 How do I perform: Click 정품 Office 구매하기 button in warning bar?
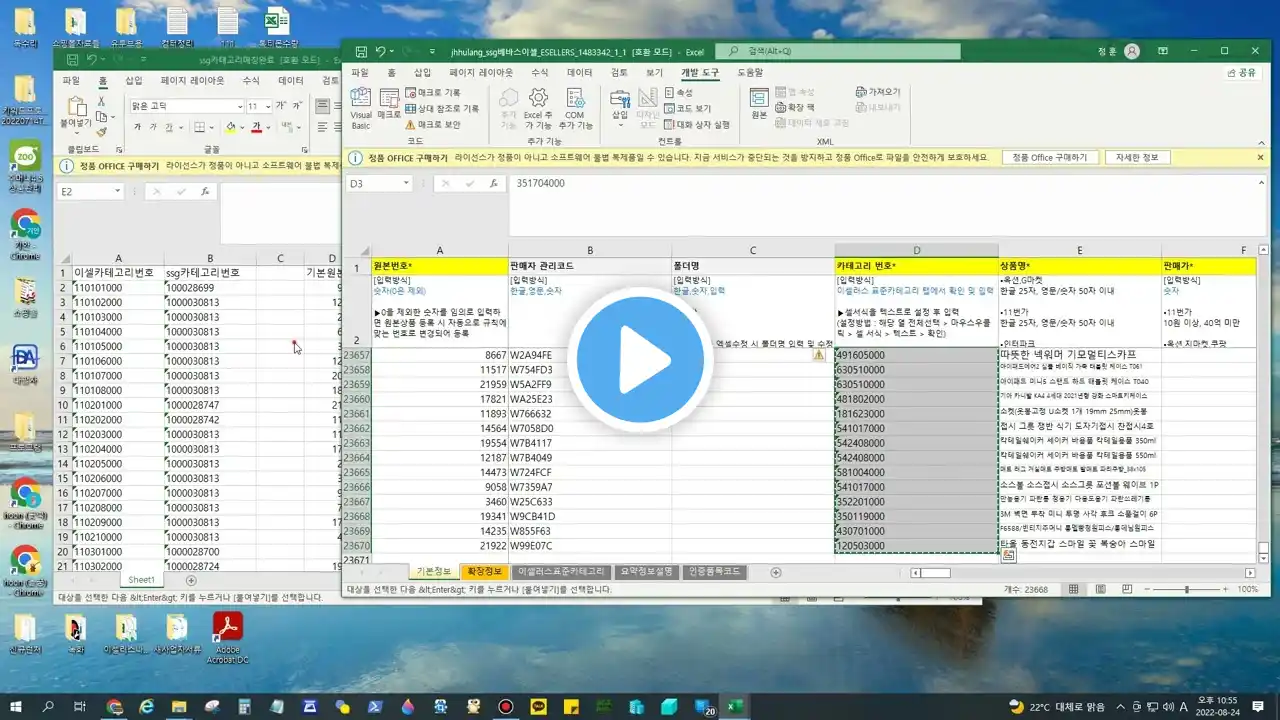[x=1049, y=157]
